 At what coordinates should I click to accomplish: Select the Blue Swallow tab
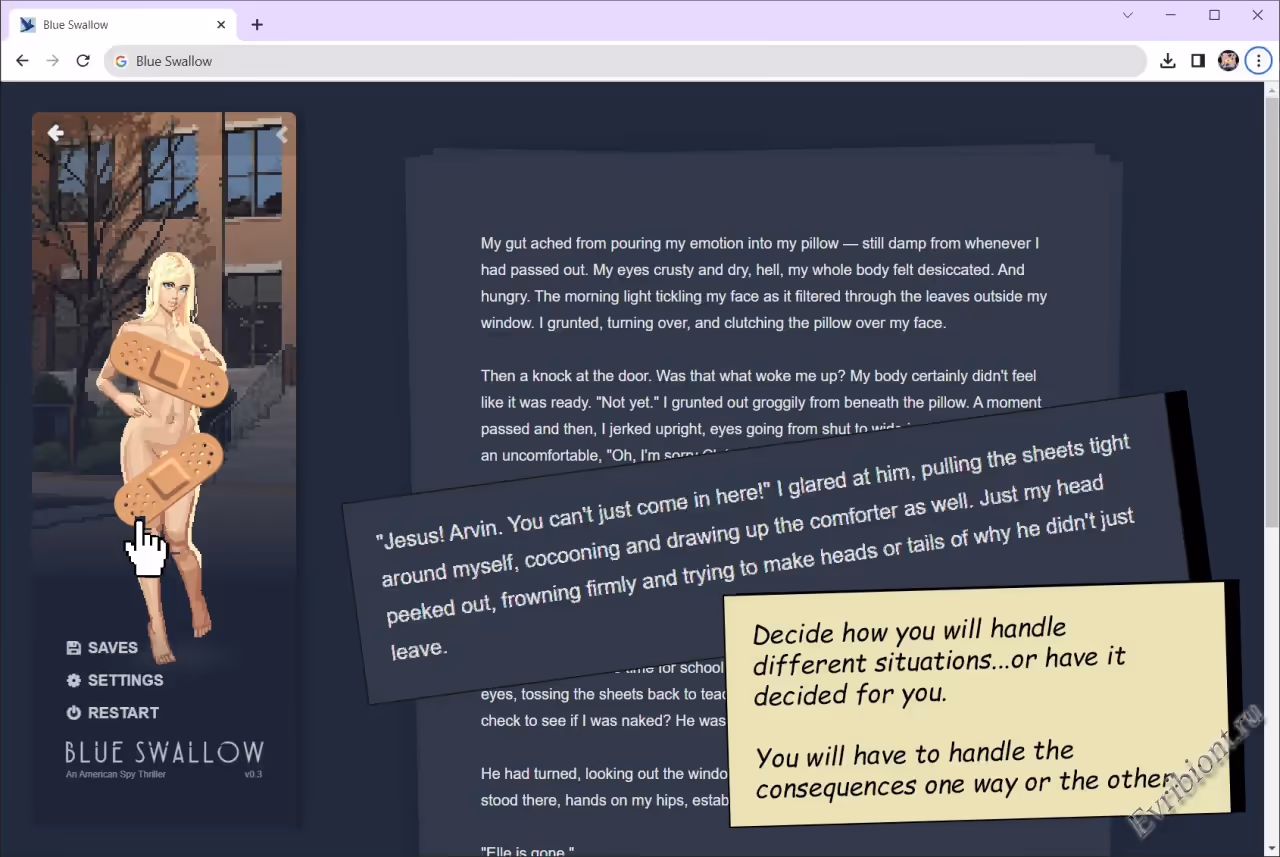click(x=110, y=25)
